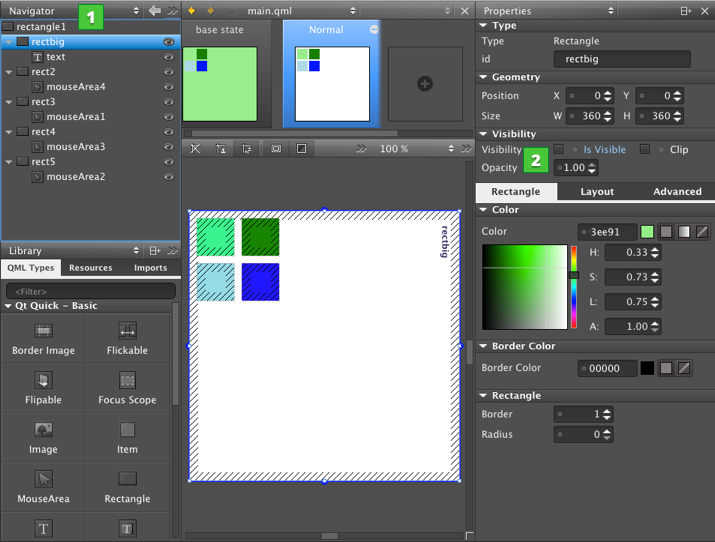
Task: Click the gradient color mode icon
Action: click(684, 232)
